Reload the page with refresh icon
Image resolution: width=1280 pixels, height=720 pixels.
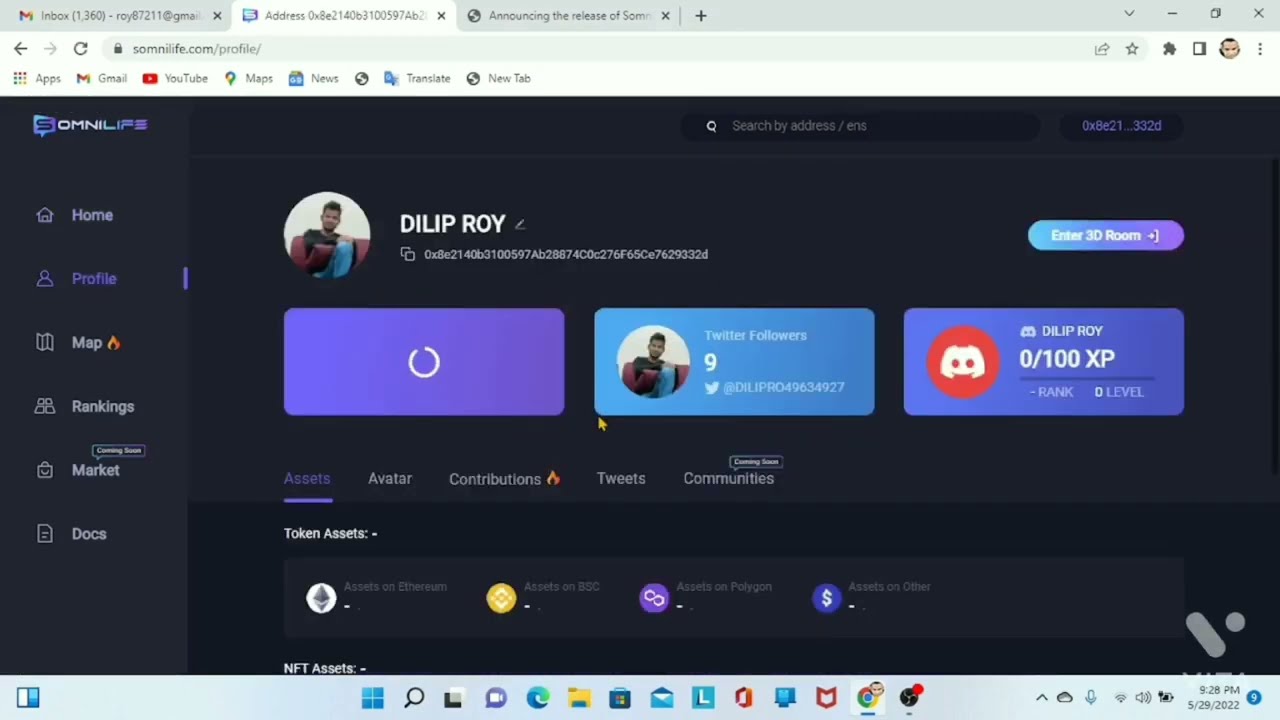coord(81,48)
